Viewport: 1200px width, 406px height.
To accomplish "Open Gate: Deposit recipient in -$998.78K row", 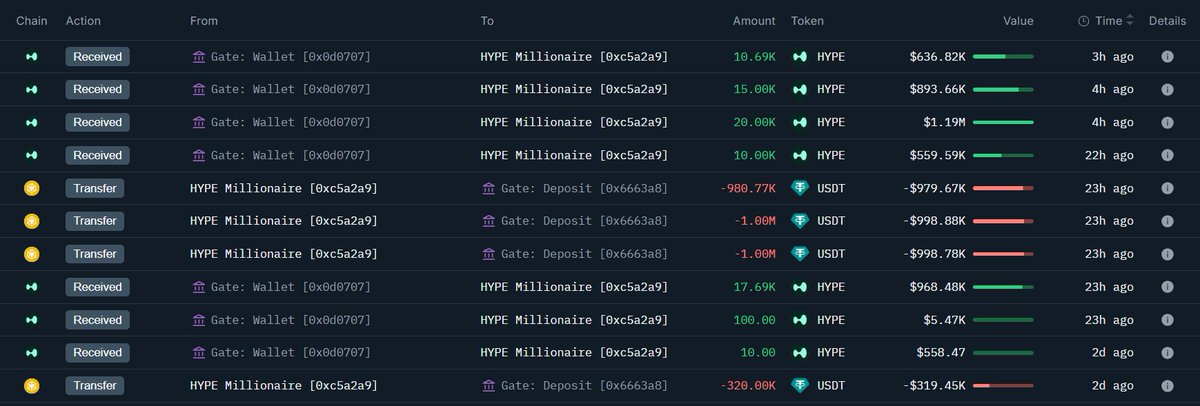I will click(584, 255).
